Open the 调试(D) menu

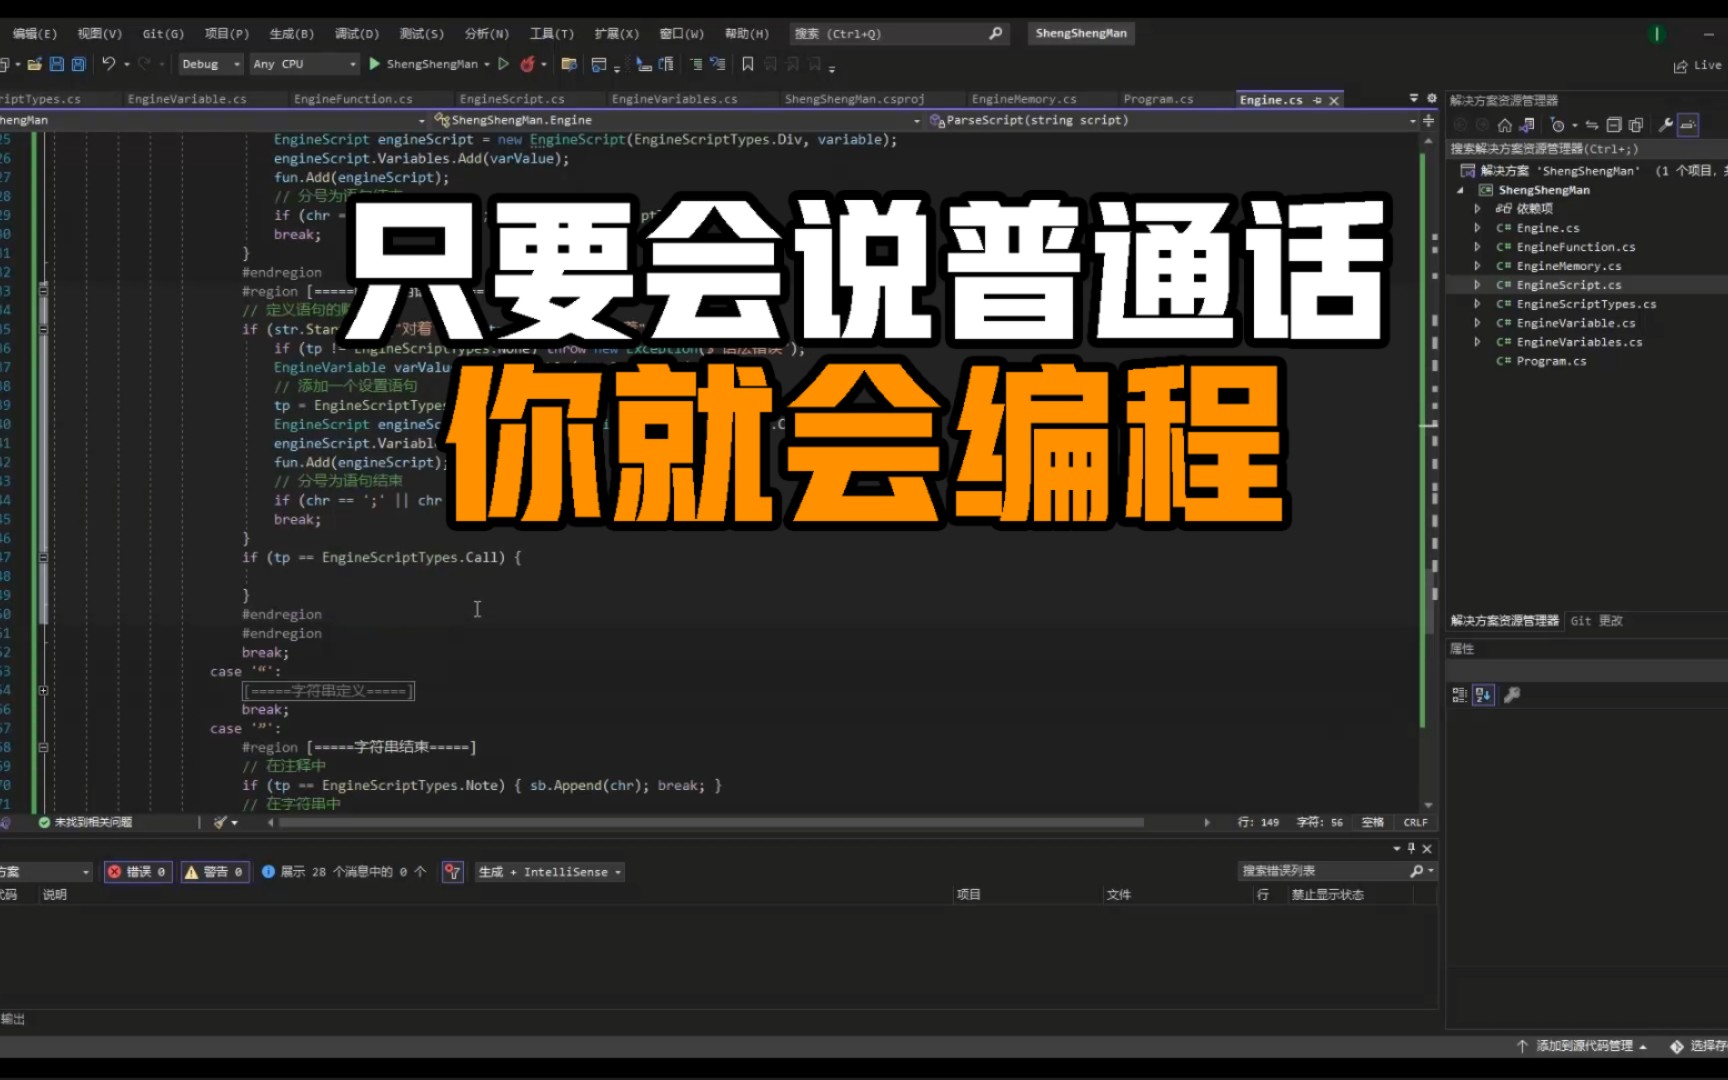click(357, 33)
